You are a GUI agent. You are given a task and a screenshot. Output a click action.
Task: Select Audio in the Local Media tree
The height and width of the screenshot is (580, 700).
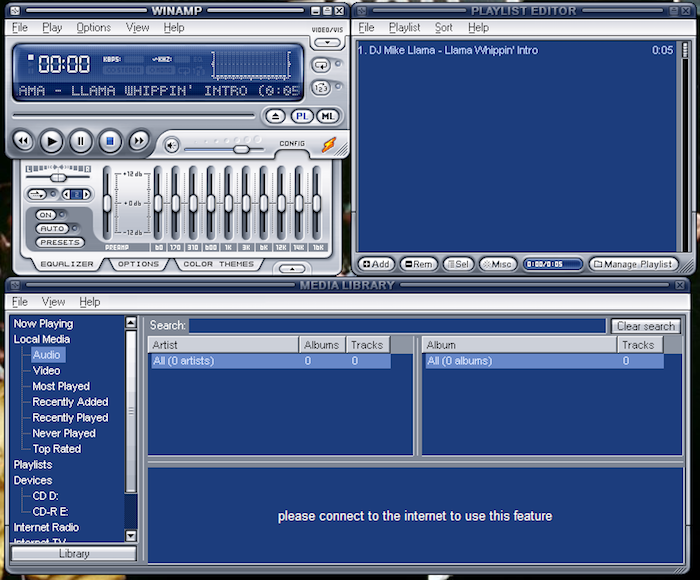46,355
